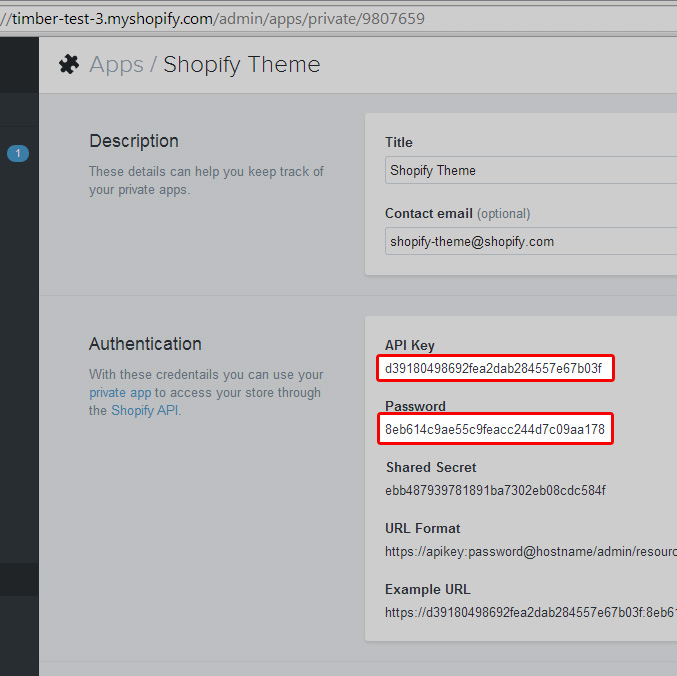Click the Contact email input field
This screenshot has height=676, width=677.
pos(531,241)
